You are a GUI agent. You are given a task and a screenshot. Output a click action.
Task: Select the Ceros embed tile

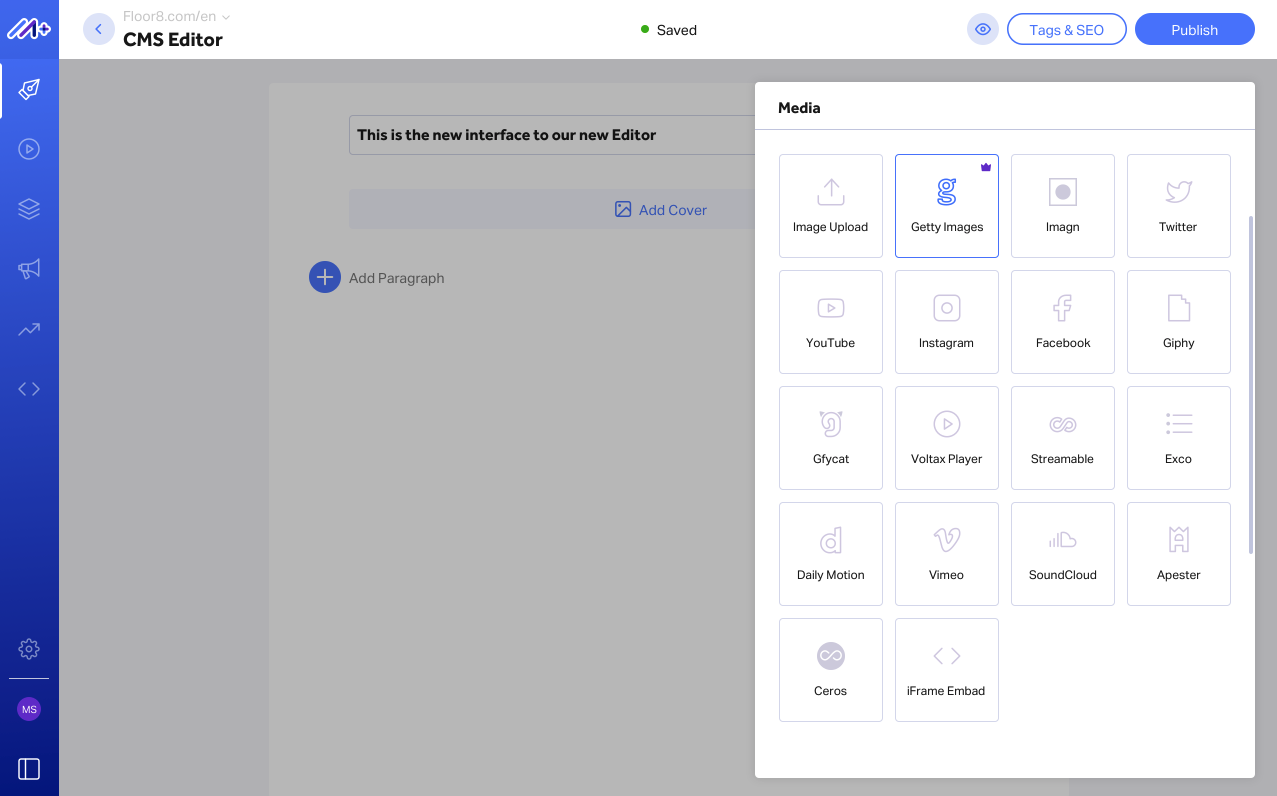click(x=830, y=670)
